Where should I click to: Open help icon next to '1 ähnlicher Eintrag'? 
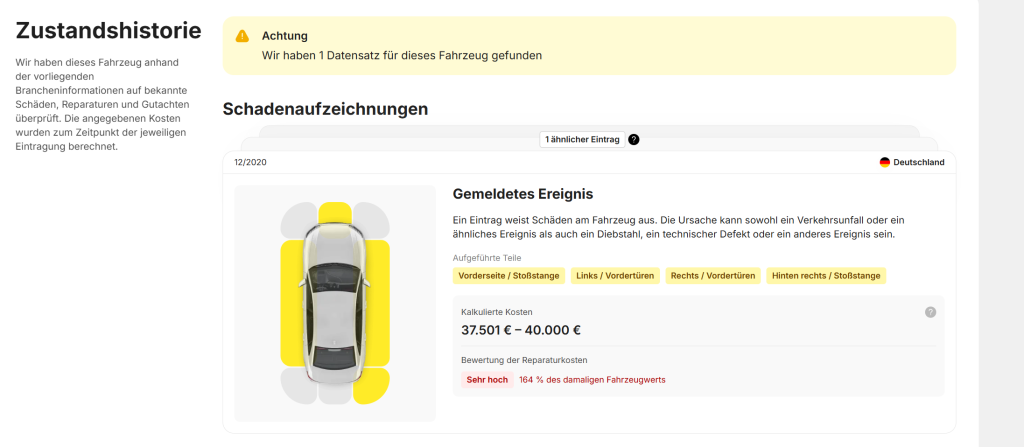[x=633, y=139]
